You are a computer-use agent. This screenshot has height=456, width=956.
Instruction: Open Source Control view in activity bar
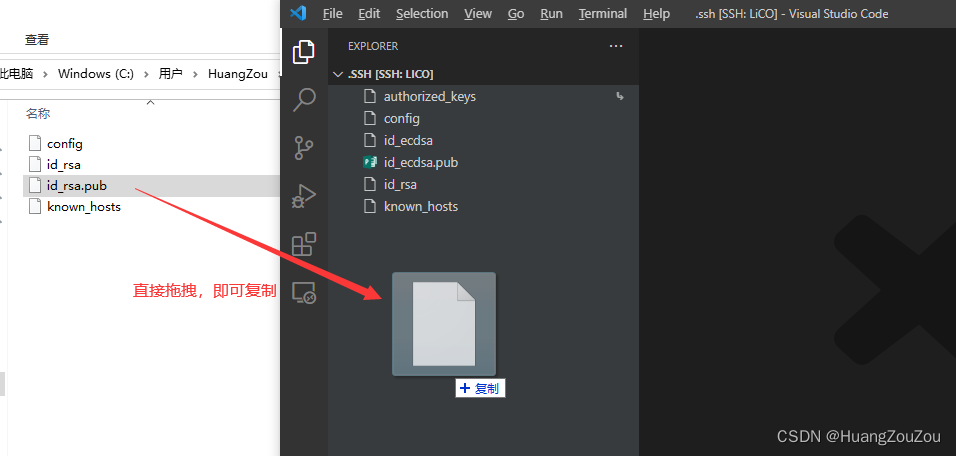tap(304, 148)
